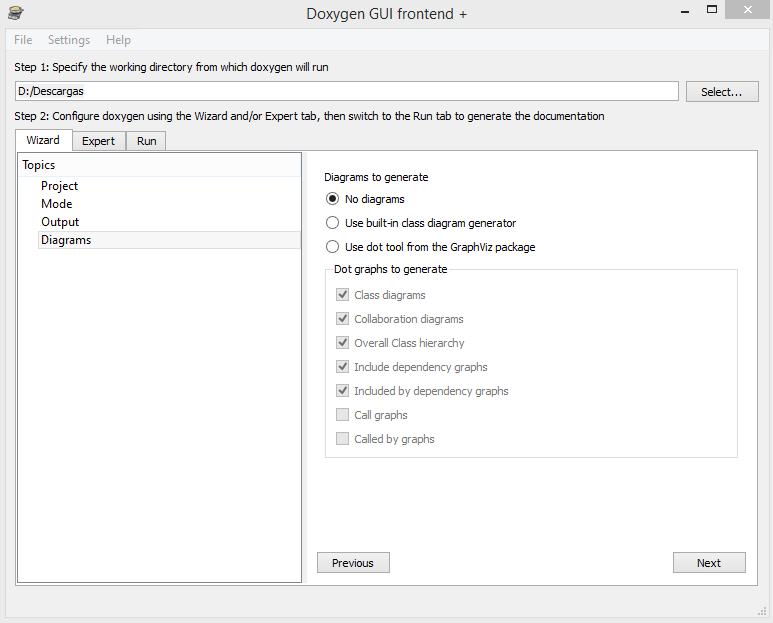773x623 pixels.
Task: Select the Project topic in the tree
Action: (x=60, y=186)
